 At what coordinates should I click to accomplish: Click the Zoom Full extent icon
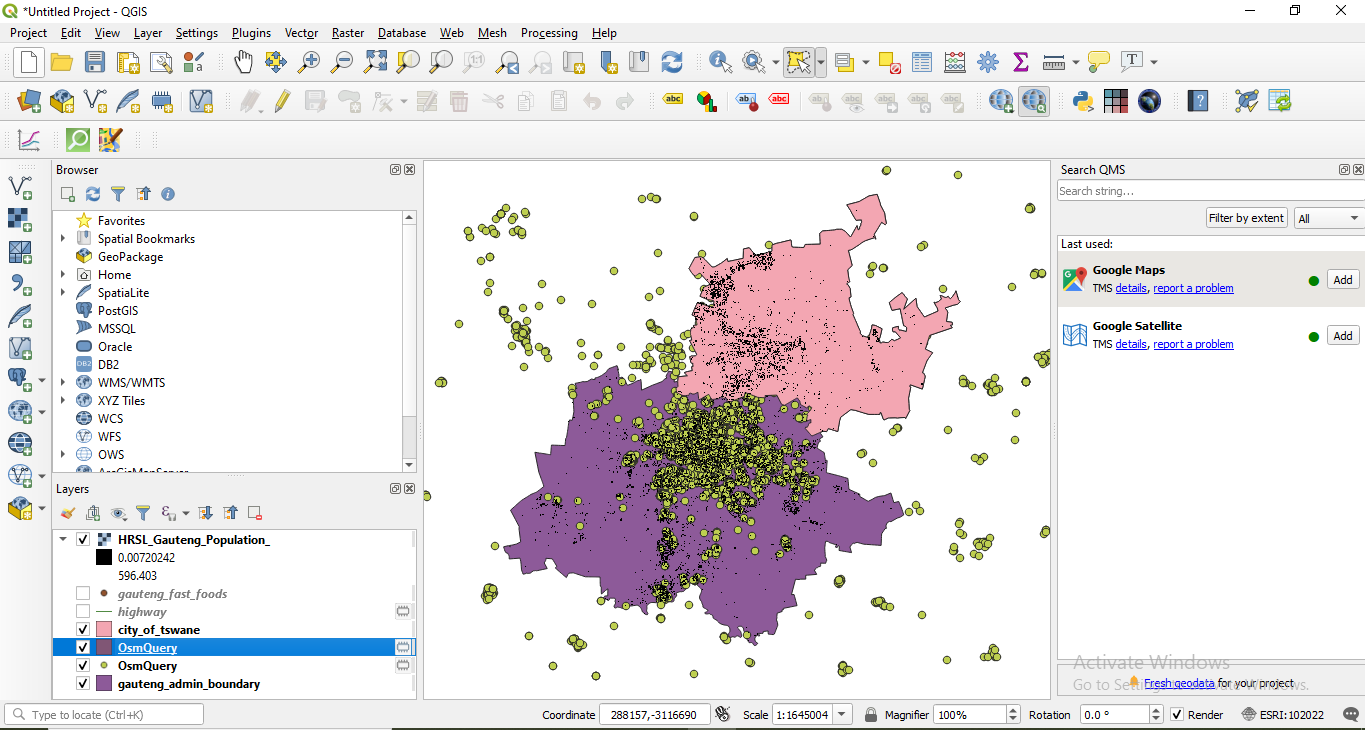click(375, 62)
